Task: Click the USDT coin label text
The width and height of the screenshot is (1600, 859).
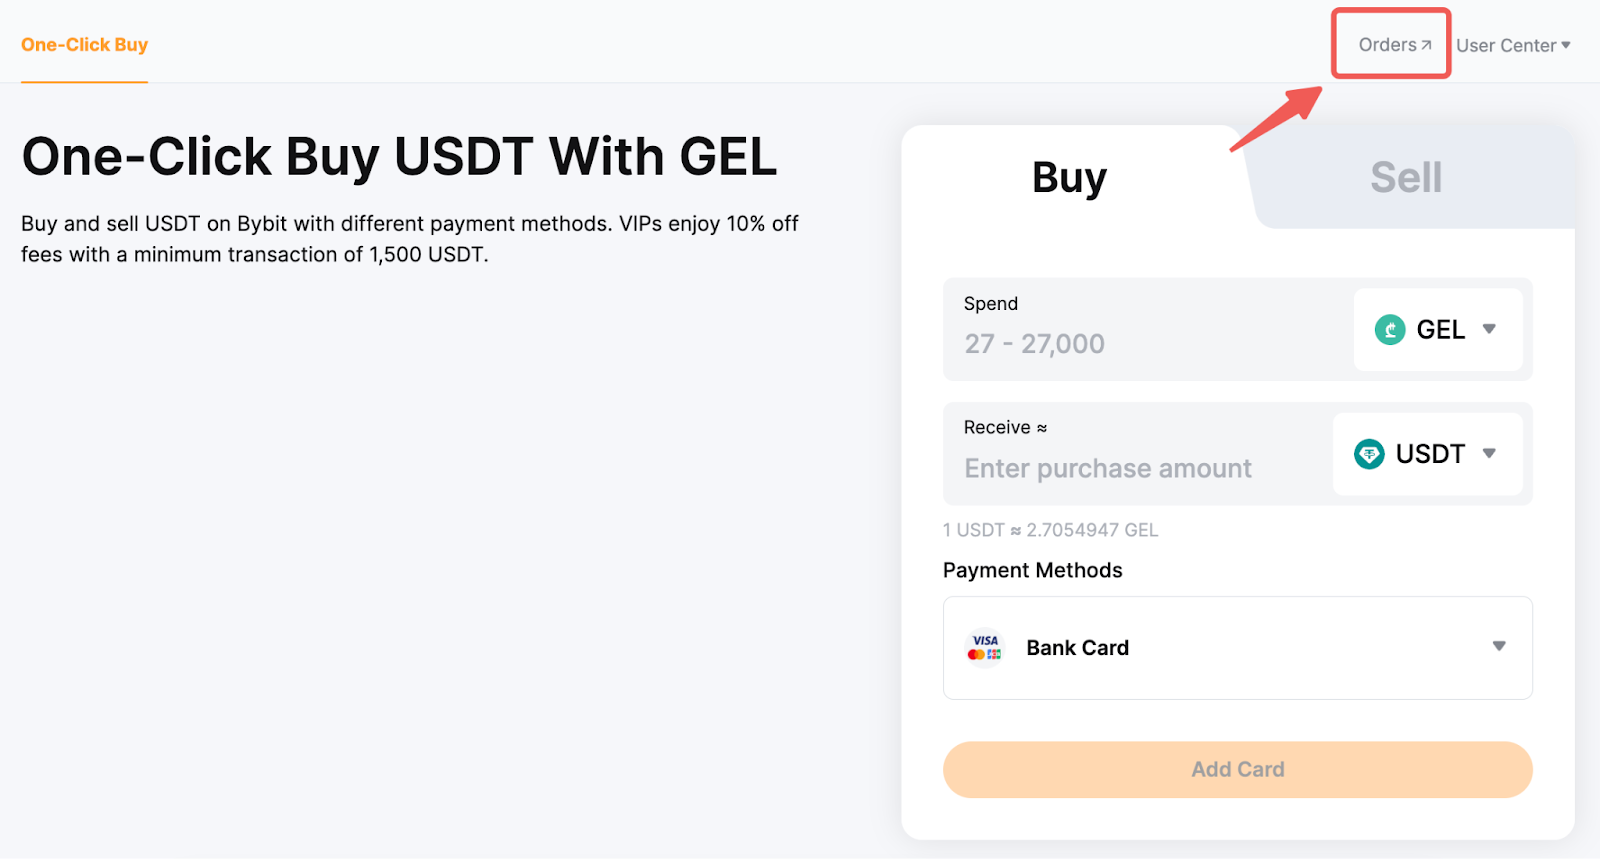Action: [x=1430, y=454]
